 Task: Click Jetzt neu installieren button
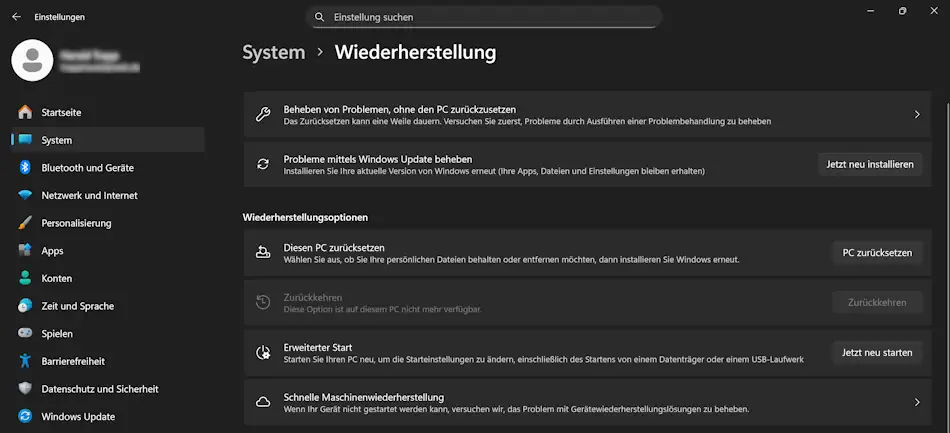(870, 164)
